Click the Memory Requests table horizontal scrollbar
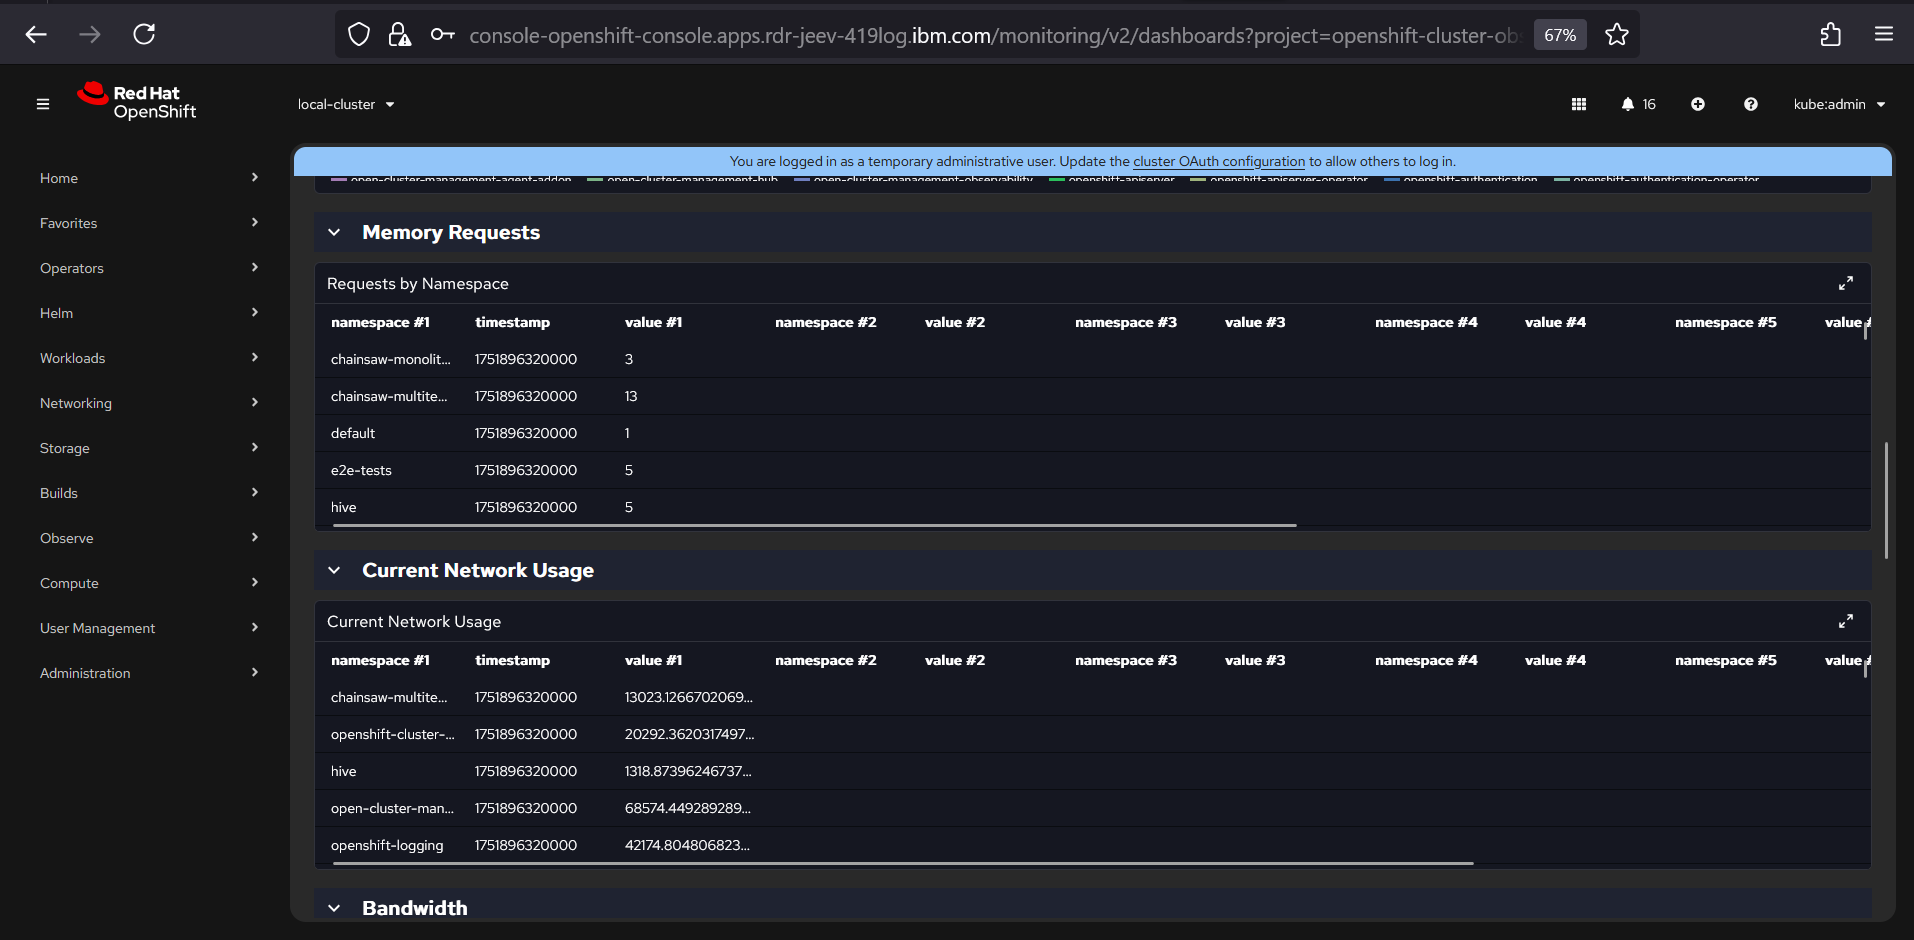1914x940 pixels. [x=814, y=525]
